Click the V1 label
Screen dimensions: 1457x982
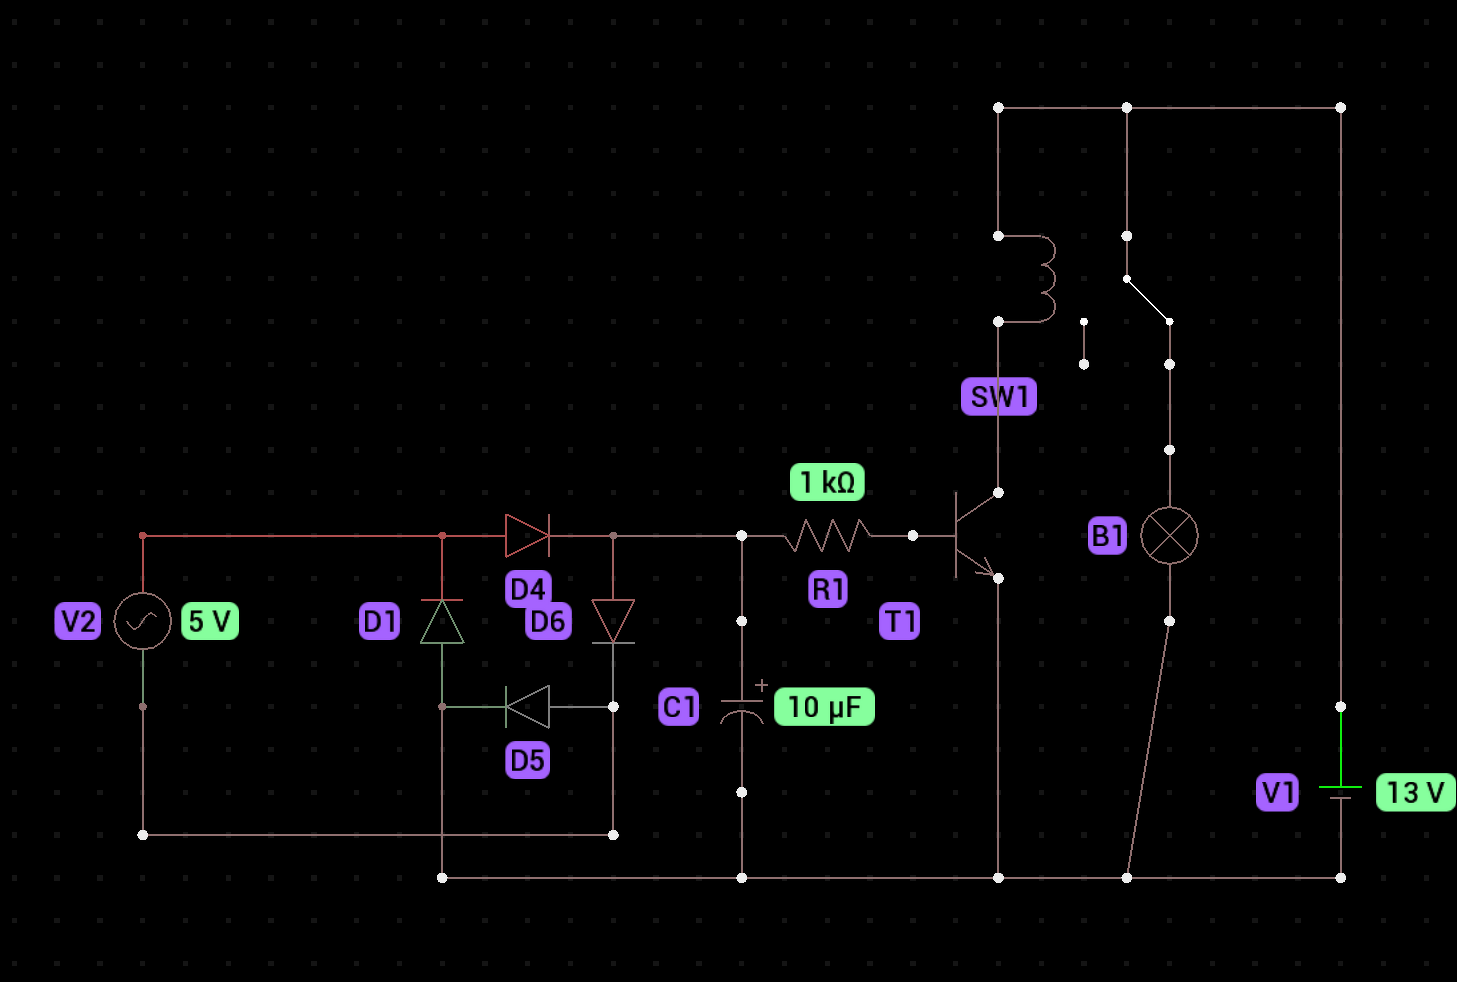[1278, 793]
